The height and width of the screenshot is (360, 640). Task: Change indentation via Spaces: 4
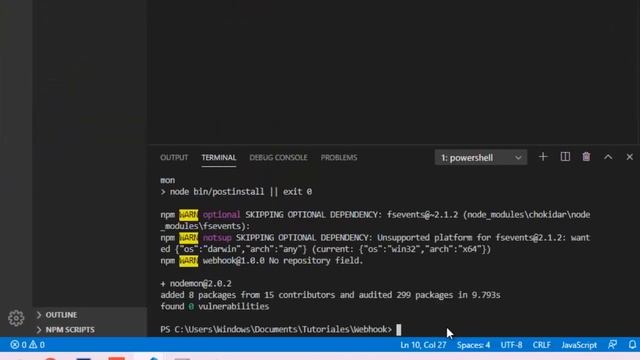(x=473, y=345)
